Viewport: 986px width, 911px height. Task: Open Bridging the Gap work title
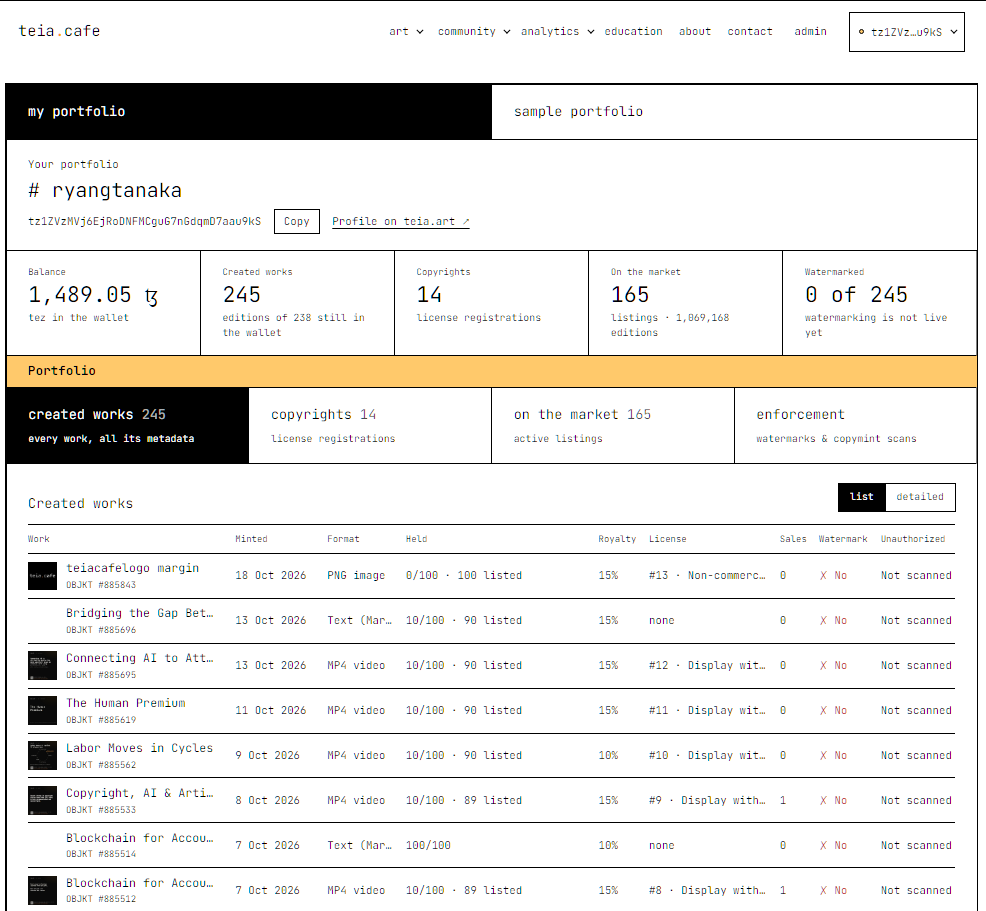pyautogui.click(x=140, y=613)
